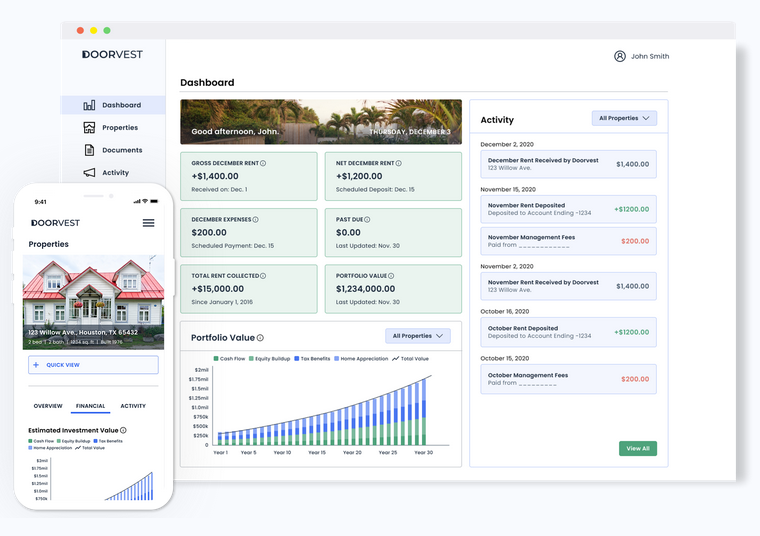Click the Equity Buildup legend swatch in desktop chart
The image size is (760, 536).
251,359
